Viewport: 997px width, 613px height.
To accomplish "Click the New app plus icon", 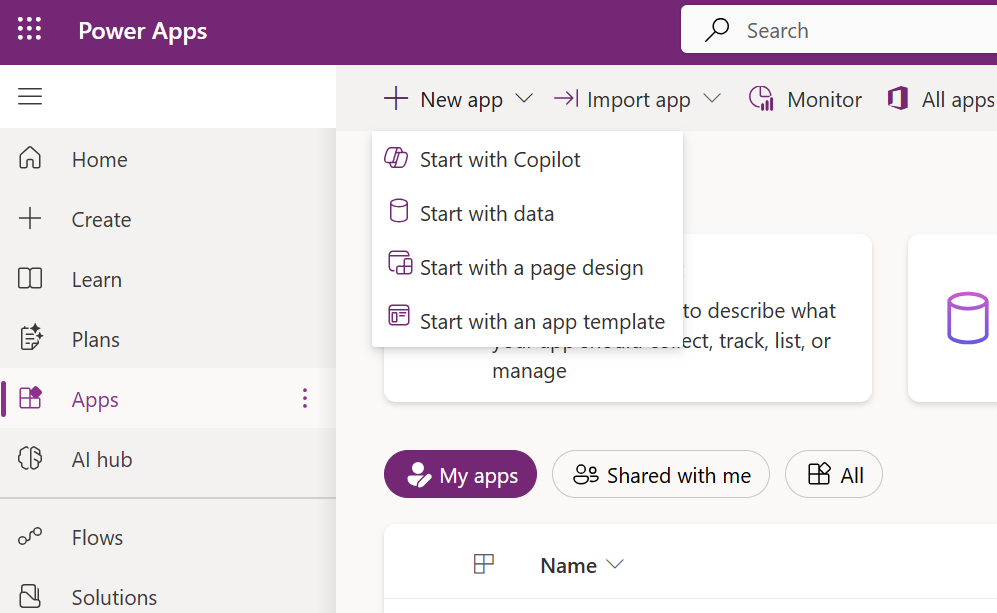I will click(x=395, y=99).
